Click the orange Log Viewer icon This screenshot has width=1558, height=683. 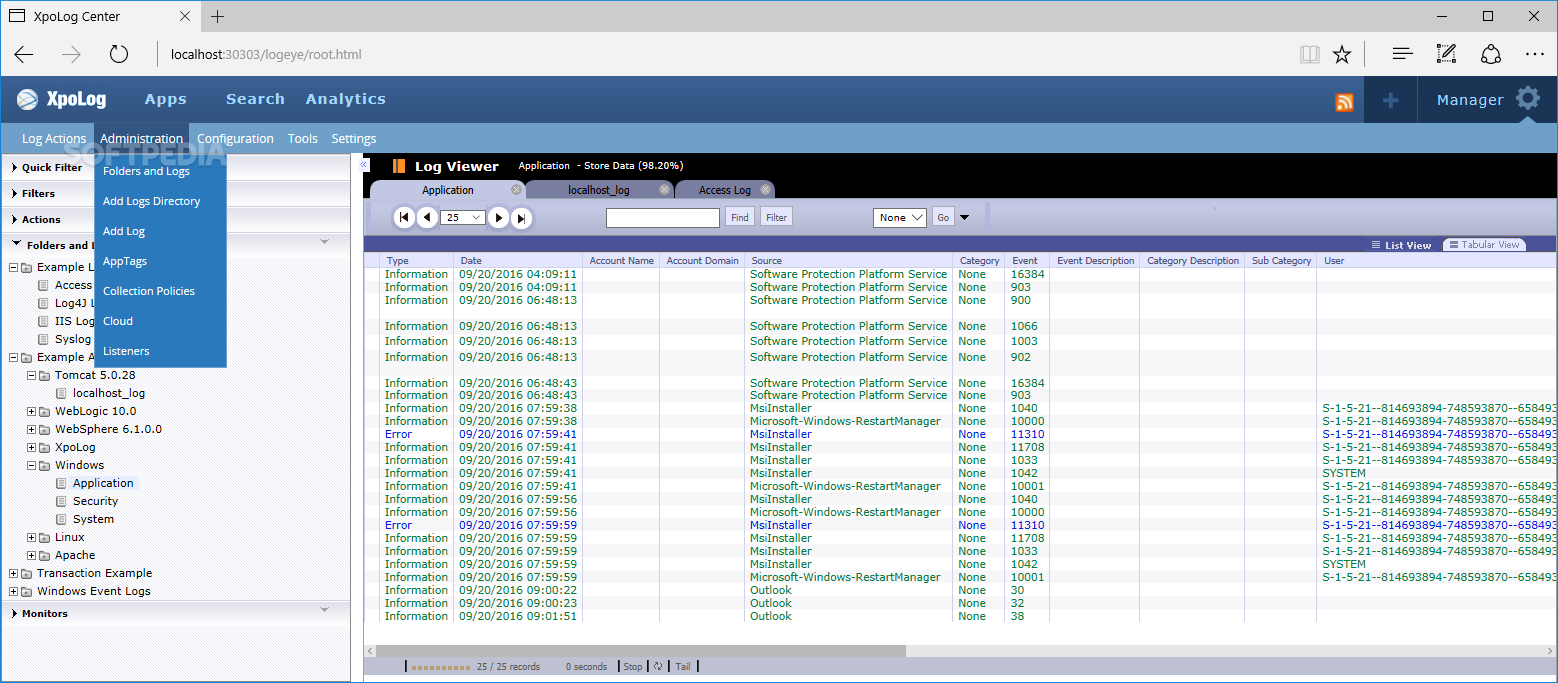pyautogui.click(x=398, y=166)
